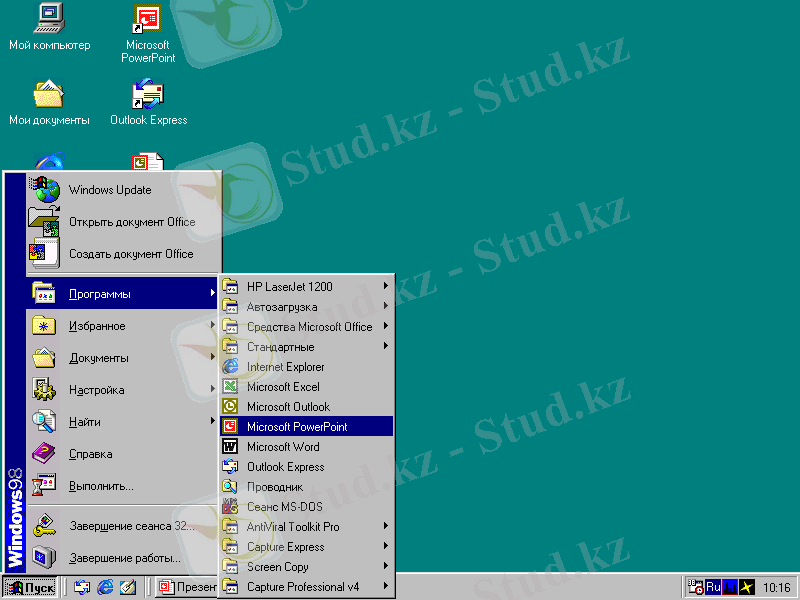
Task: Choose Выполнить... in the Start menu
Action: coord(101,486)
